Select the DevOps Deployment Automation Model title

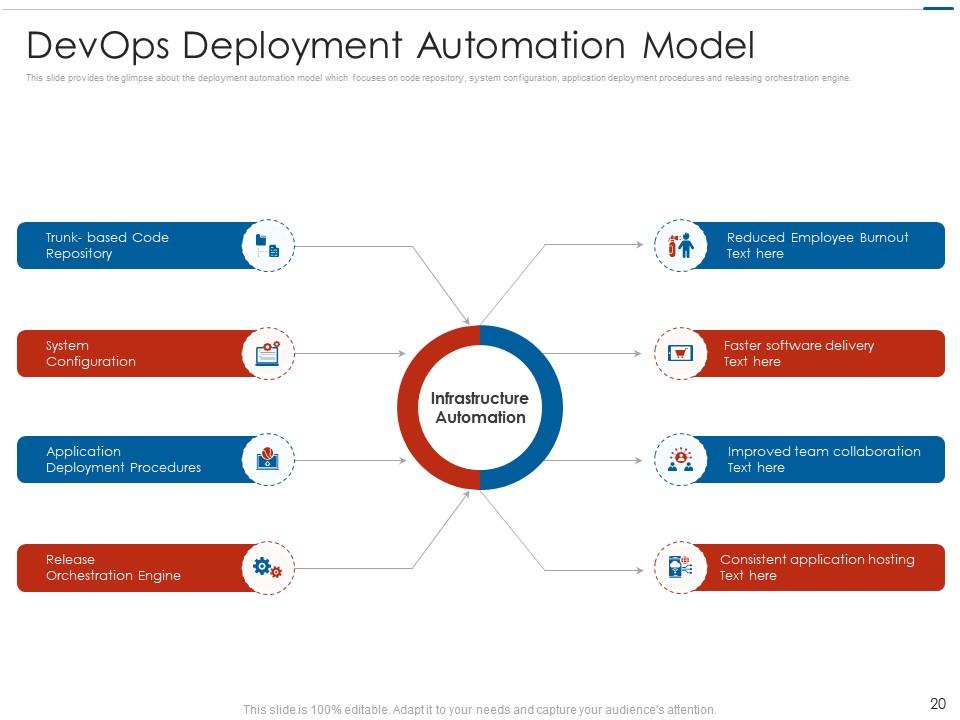point(390,45)
